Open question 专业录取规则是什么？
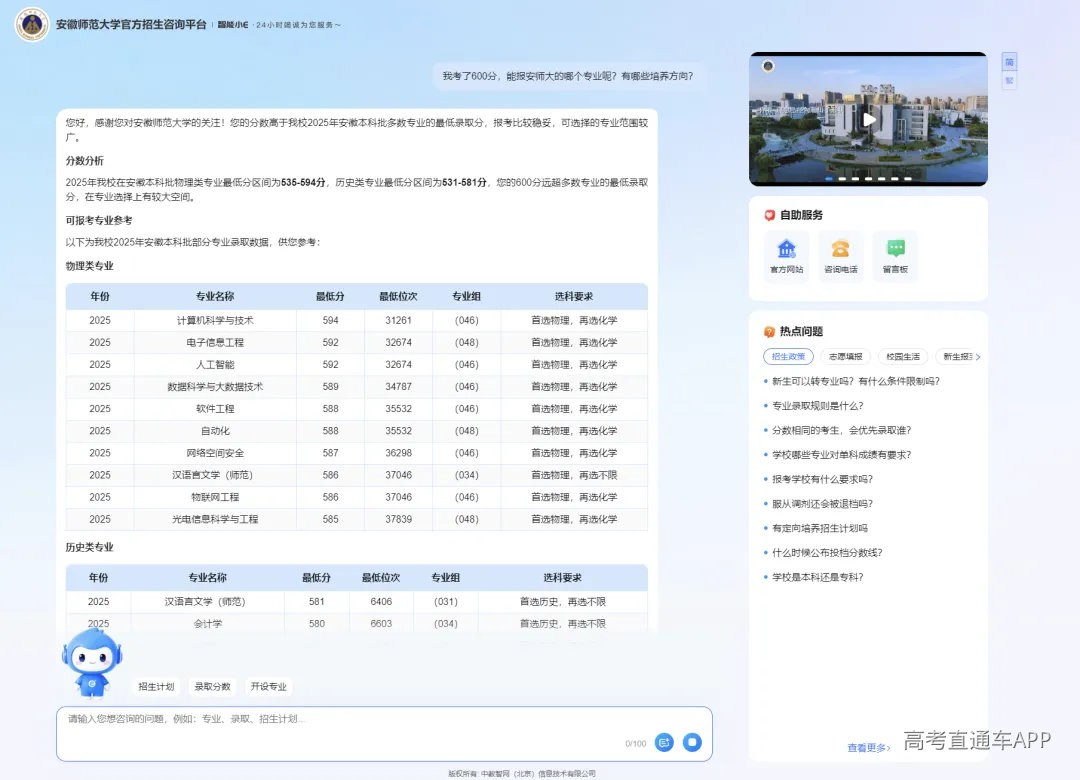 818,406
